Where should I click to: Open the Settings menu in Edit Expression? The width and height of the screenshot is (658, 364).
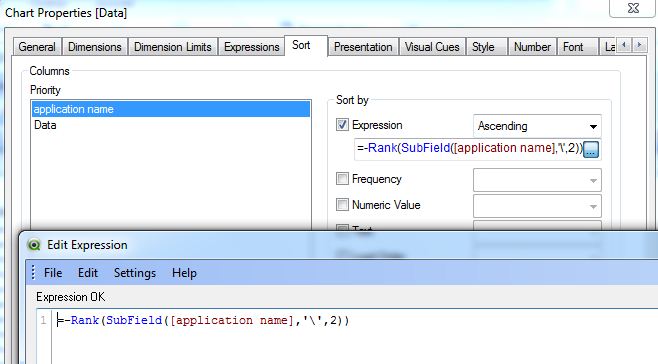pos(135,273)
